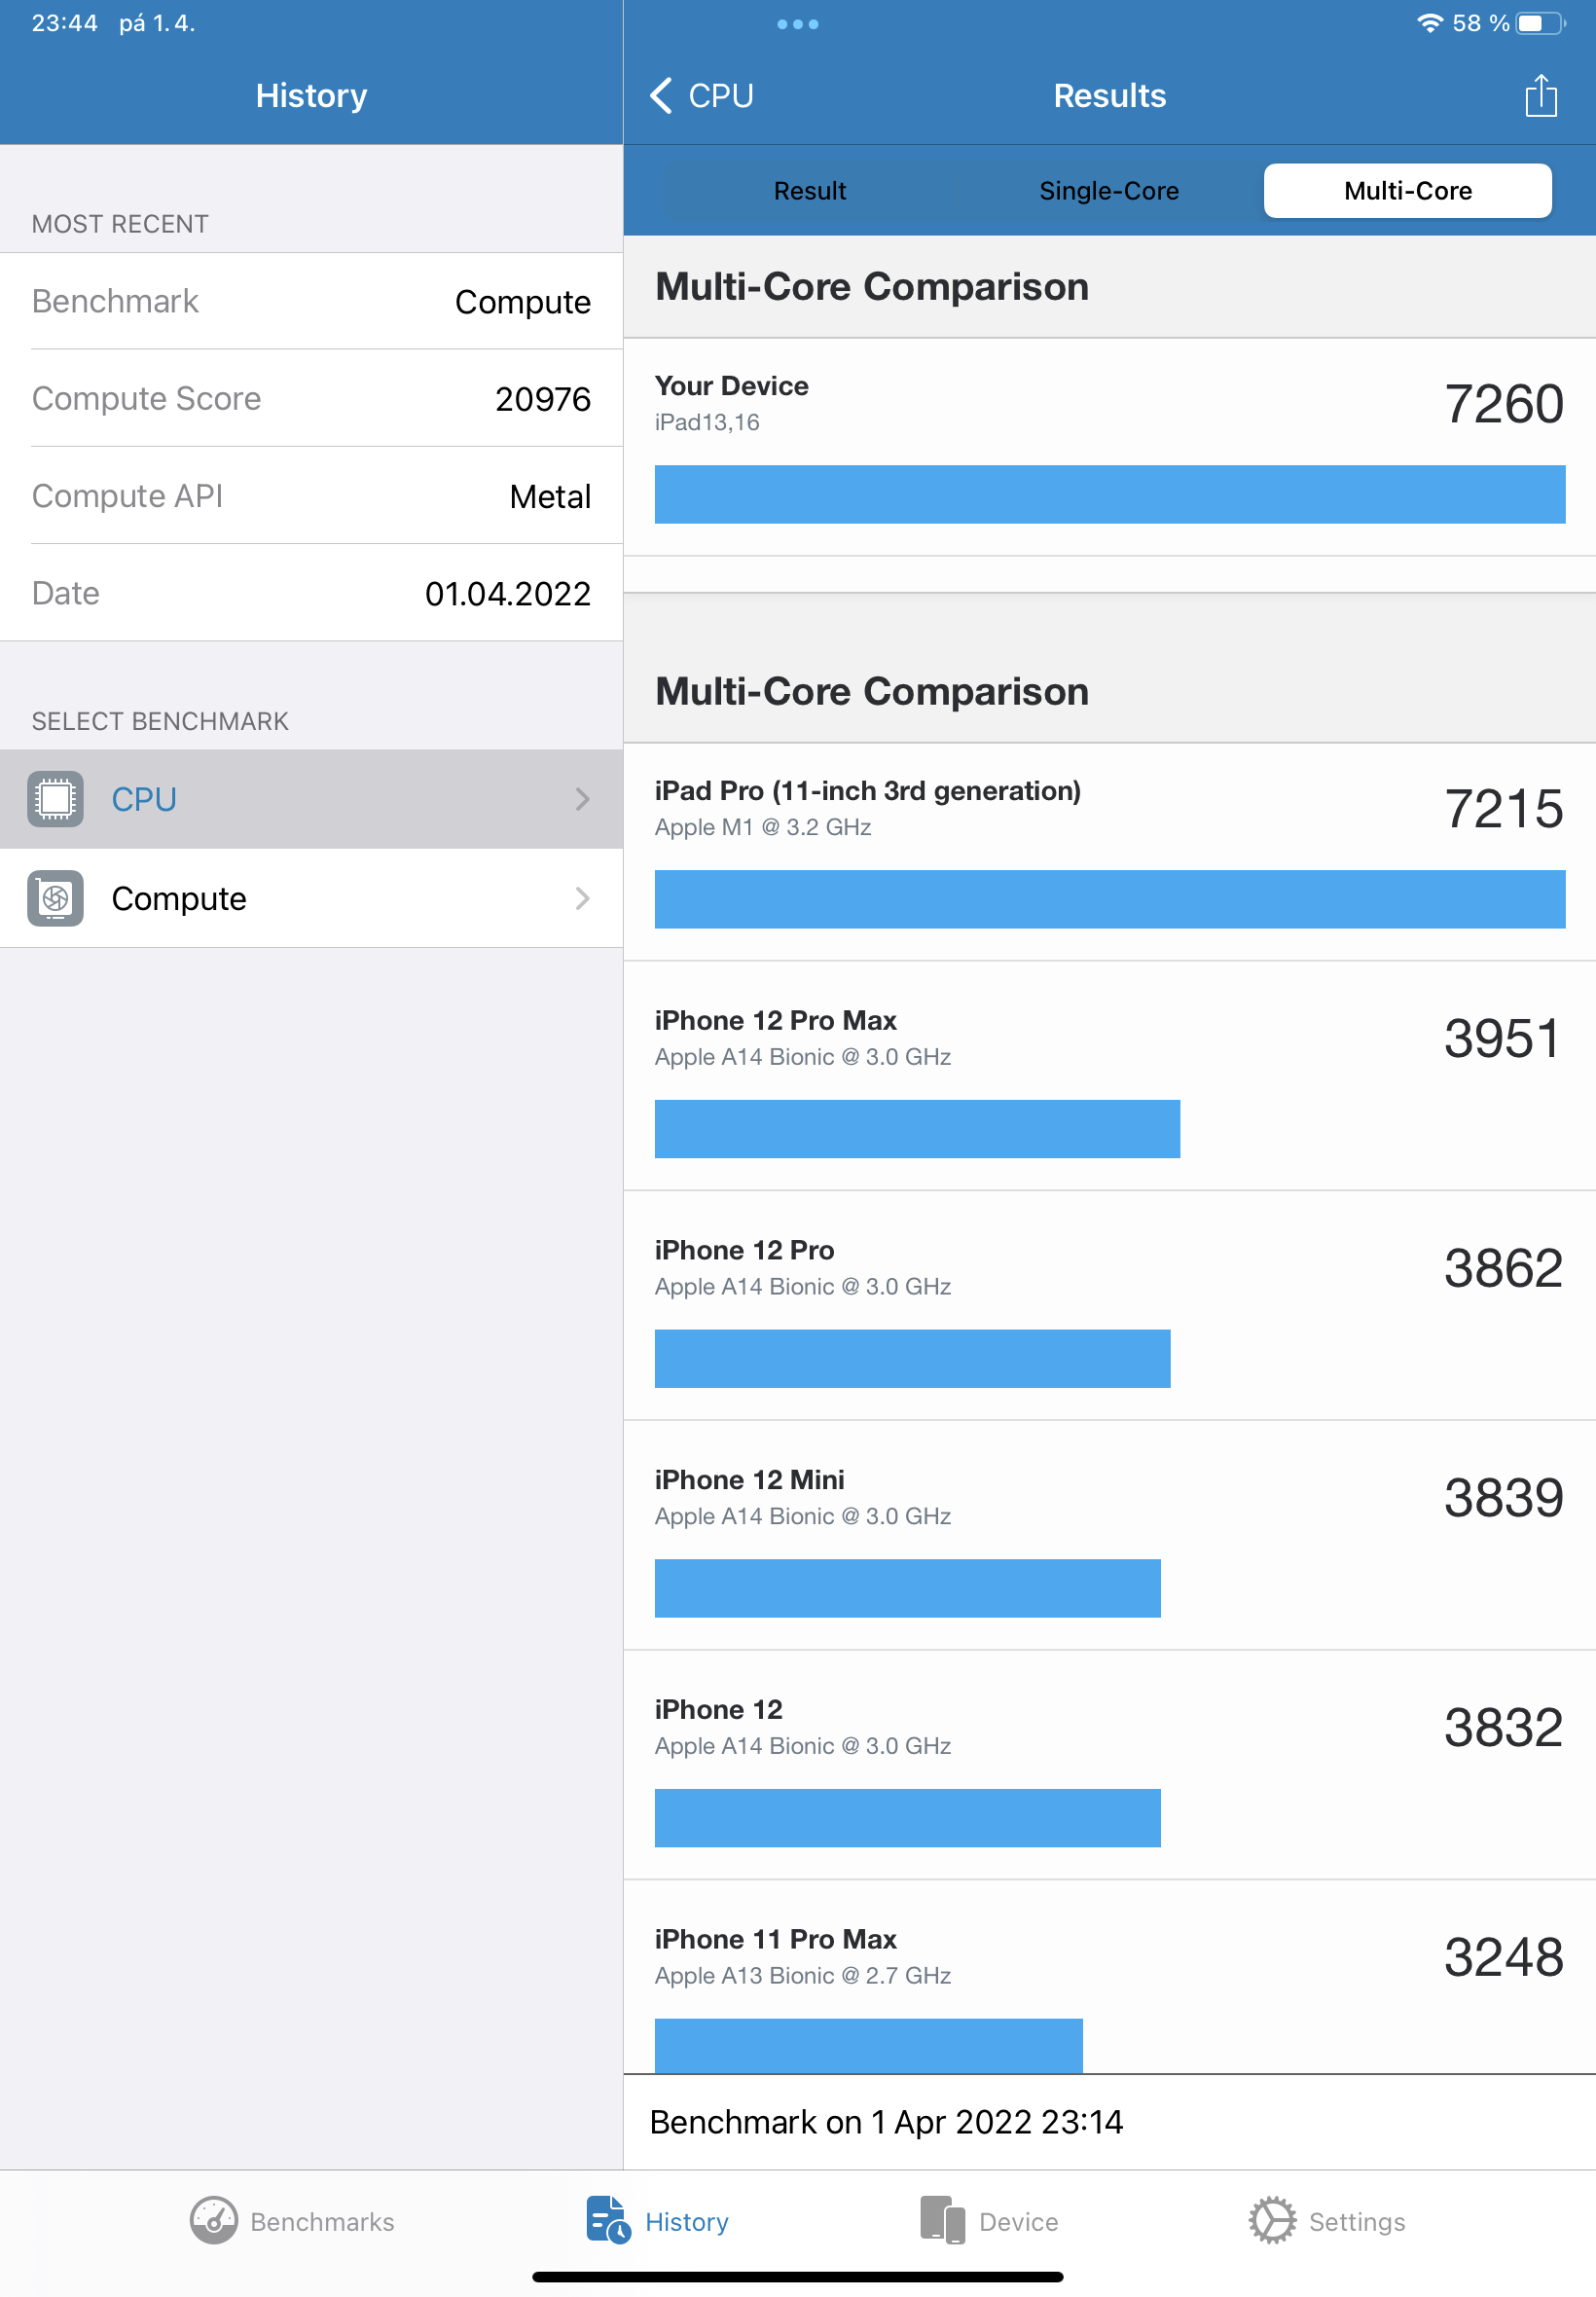The image size is (1596, 2297).
Task: Expand CPU benchmark row chevron
Action: (582, 799)
